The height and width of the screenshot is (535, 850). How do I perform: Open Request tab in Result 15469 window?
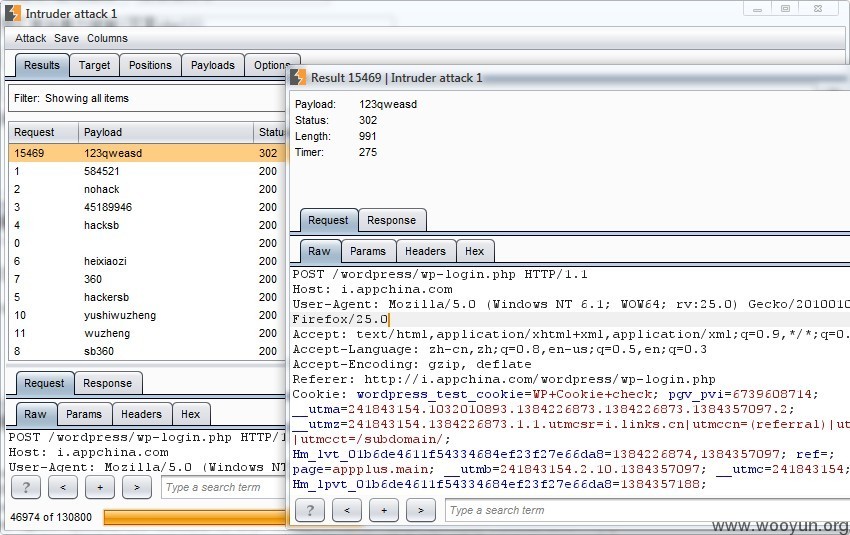click(328, 220)
